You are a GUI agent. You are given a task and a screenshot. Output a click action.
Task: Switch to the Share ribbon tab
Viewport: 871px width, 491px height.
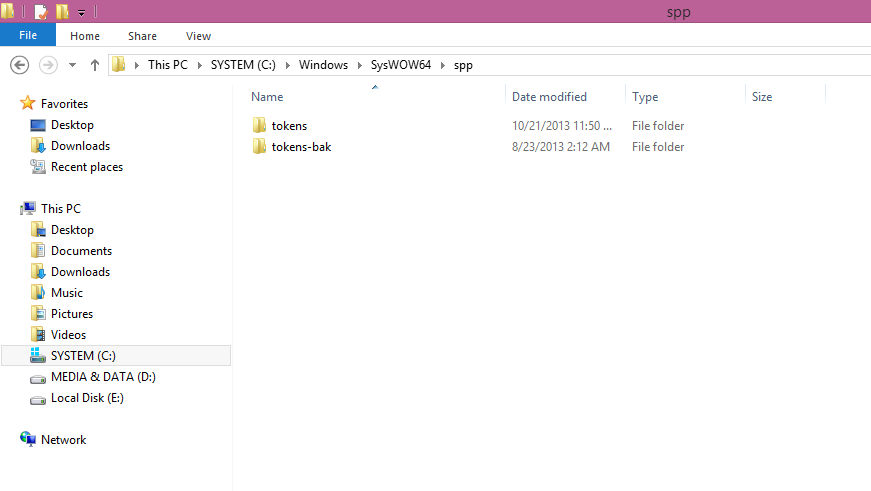(x=142, y=36)
